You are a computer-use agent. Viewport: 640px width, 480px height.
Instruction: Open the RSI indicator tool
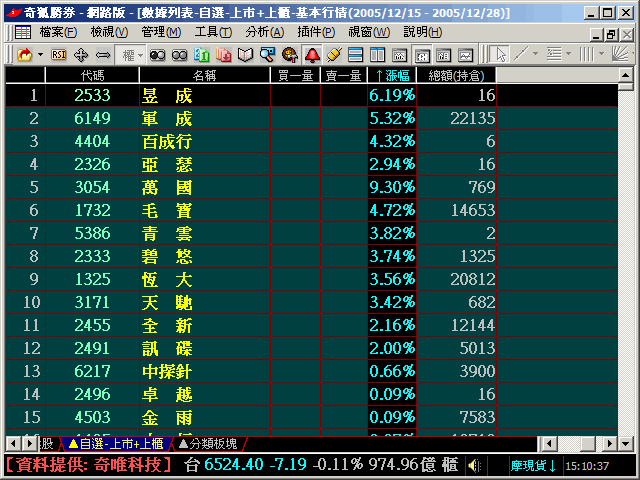(x=59, y=55)
